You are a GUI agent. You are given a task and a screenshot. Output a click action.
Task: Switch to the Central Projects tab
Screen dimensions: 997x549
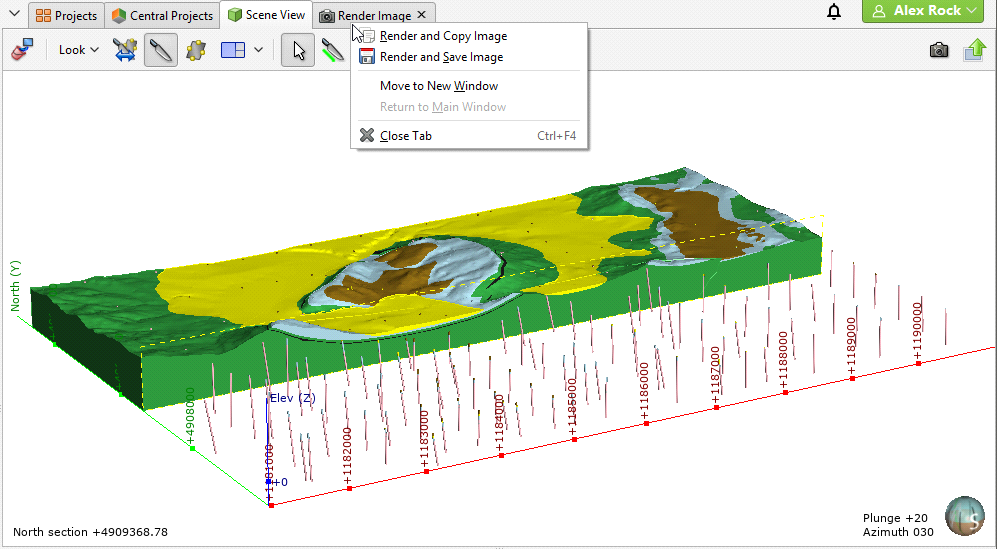(162, 15)
